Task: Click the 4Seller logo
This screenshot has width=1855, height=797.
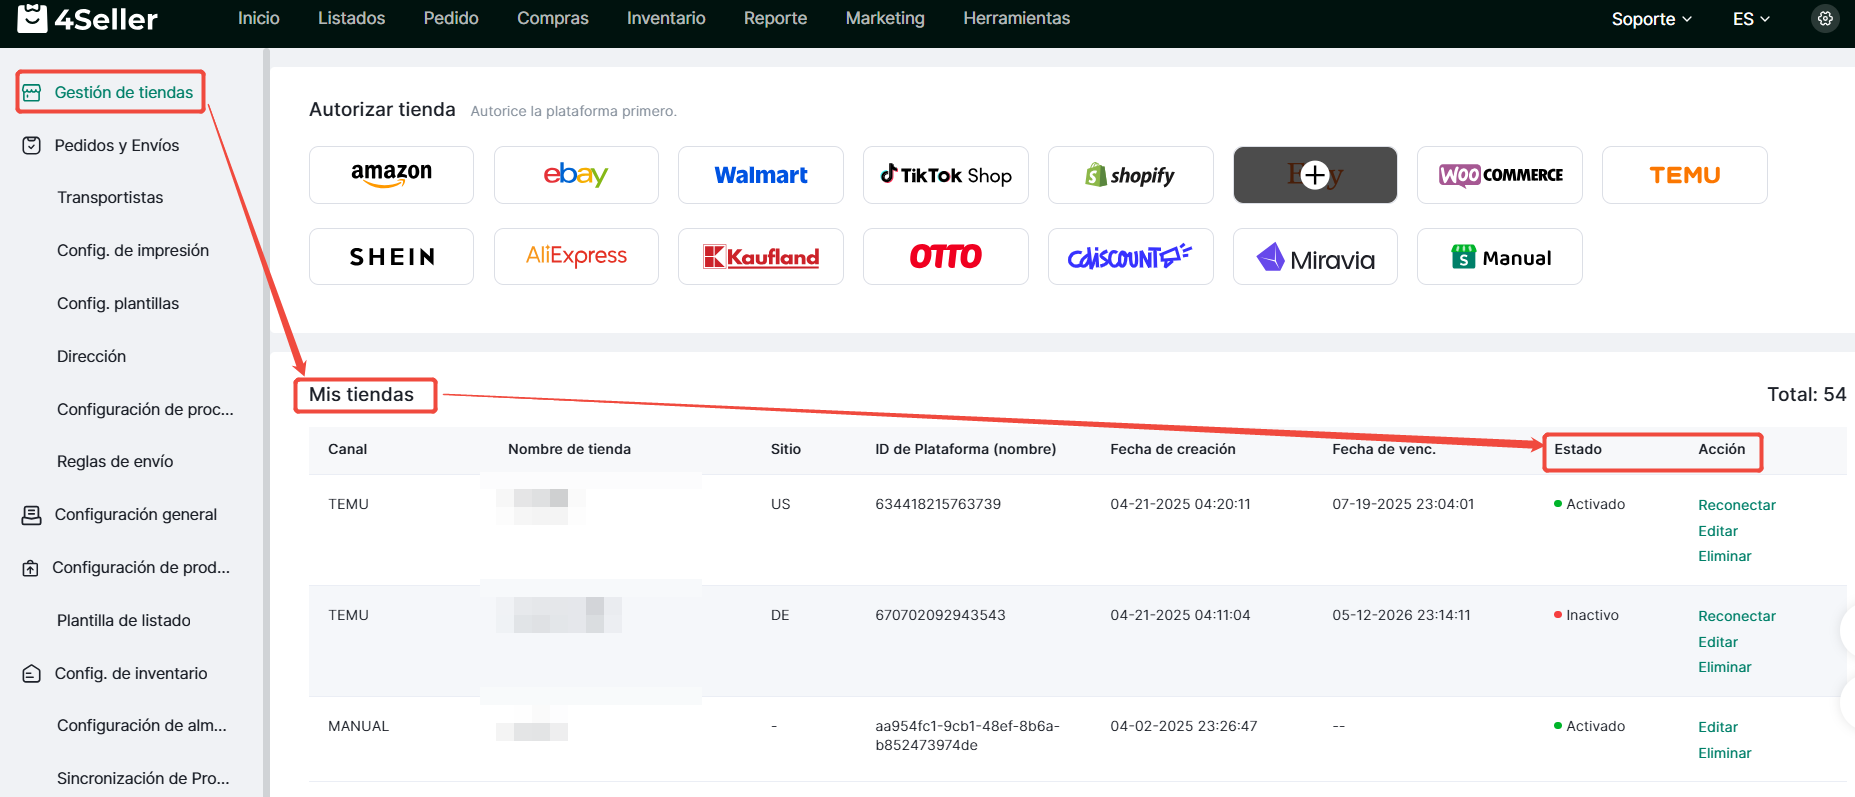Action: pos(88,18)
